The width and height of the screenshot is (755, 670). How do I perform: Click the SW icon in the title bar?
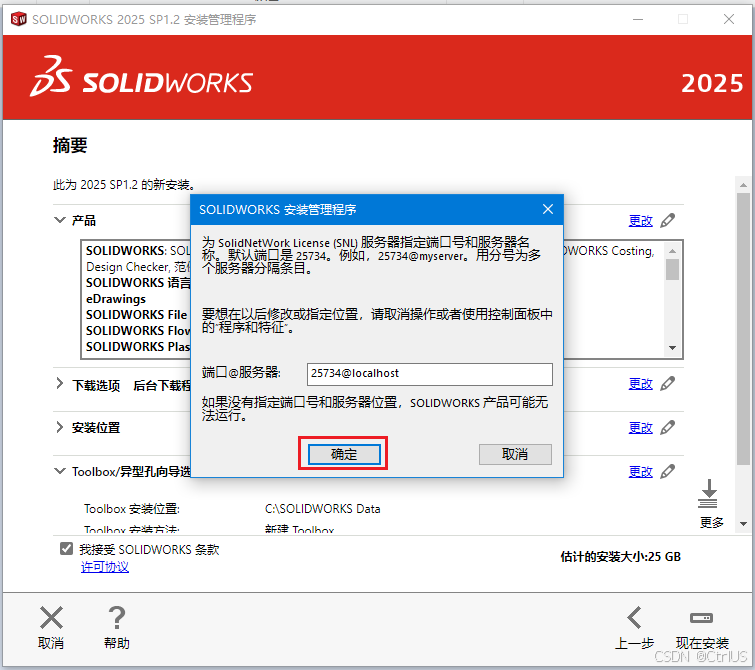[x=18, y=19]
